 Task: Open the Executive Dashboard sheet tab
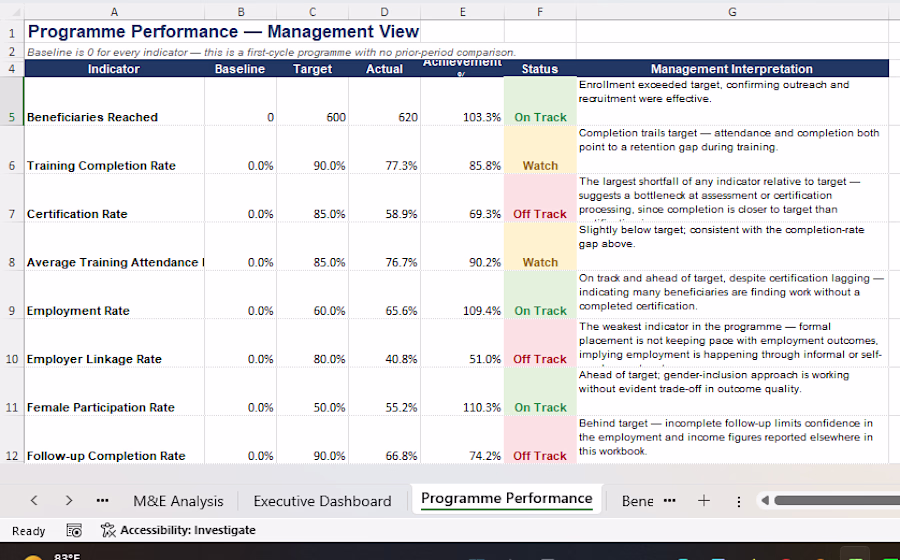coord(322,501)
